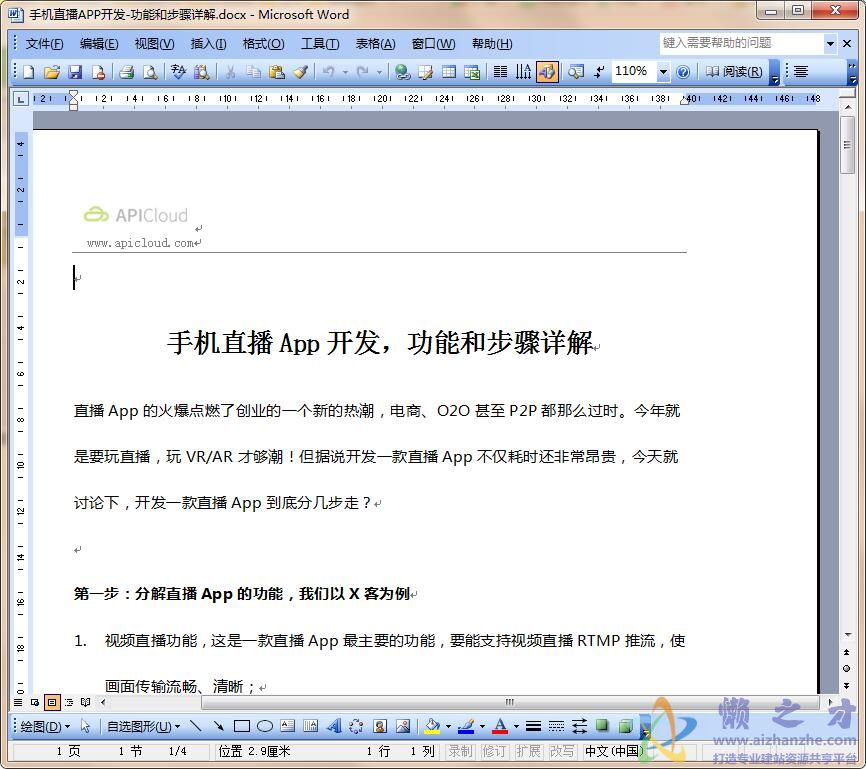
Task: Insert Hyperlink using the globe icon
Action: (x=403, y=72)
